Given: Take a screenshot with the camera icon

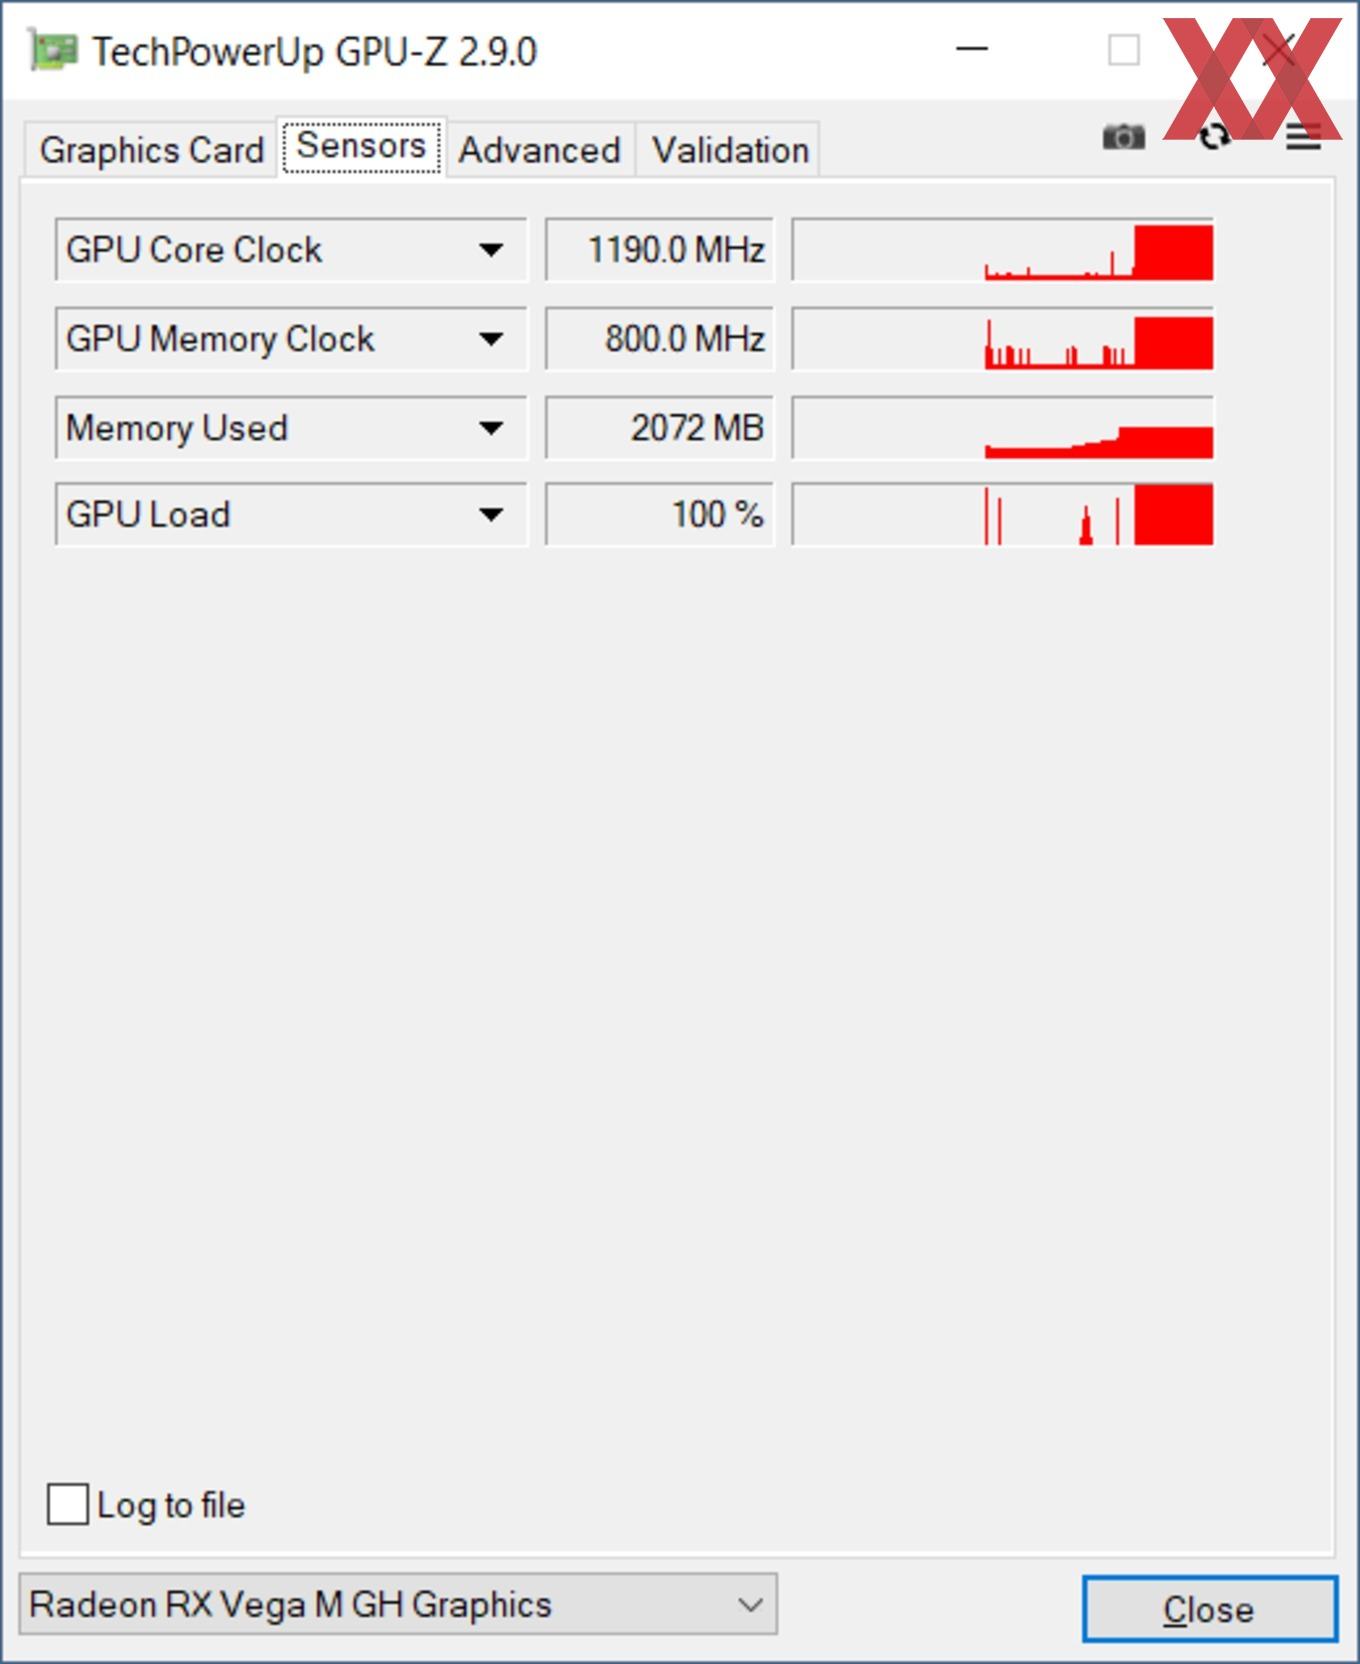Looking at the screenshot, I should pos(1123,136).
